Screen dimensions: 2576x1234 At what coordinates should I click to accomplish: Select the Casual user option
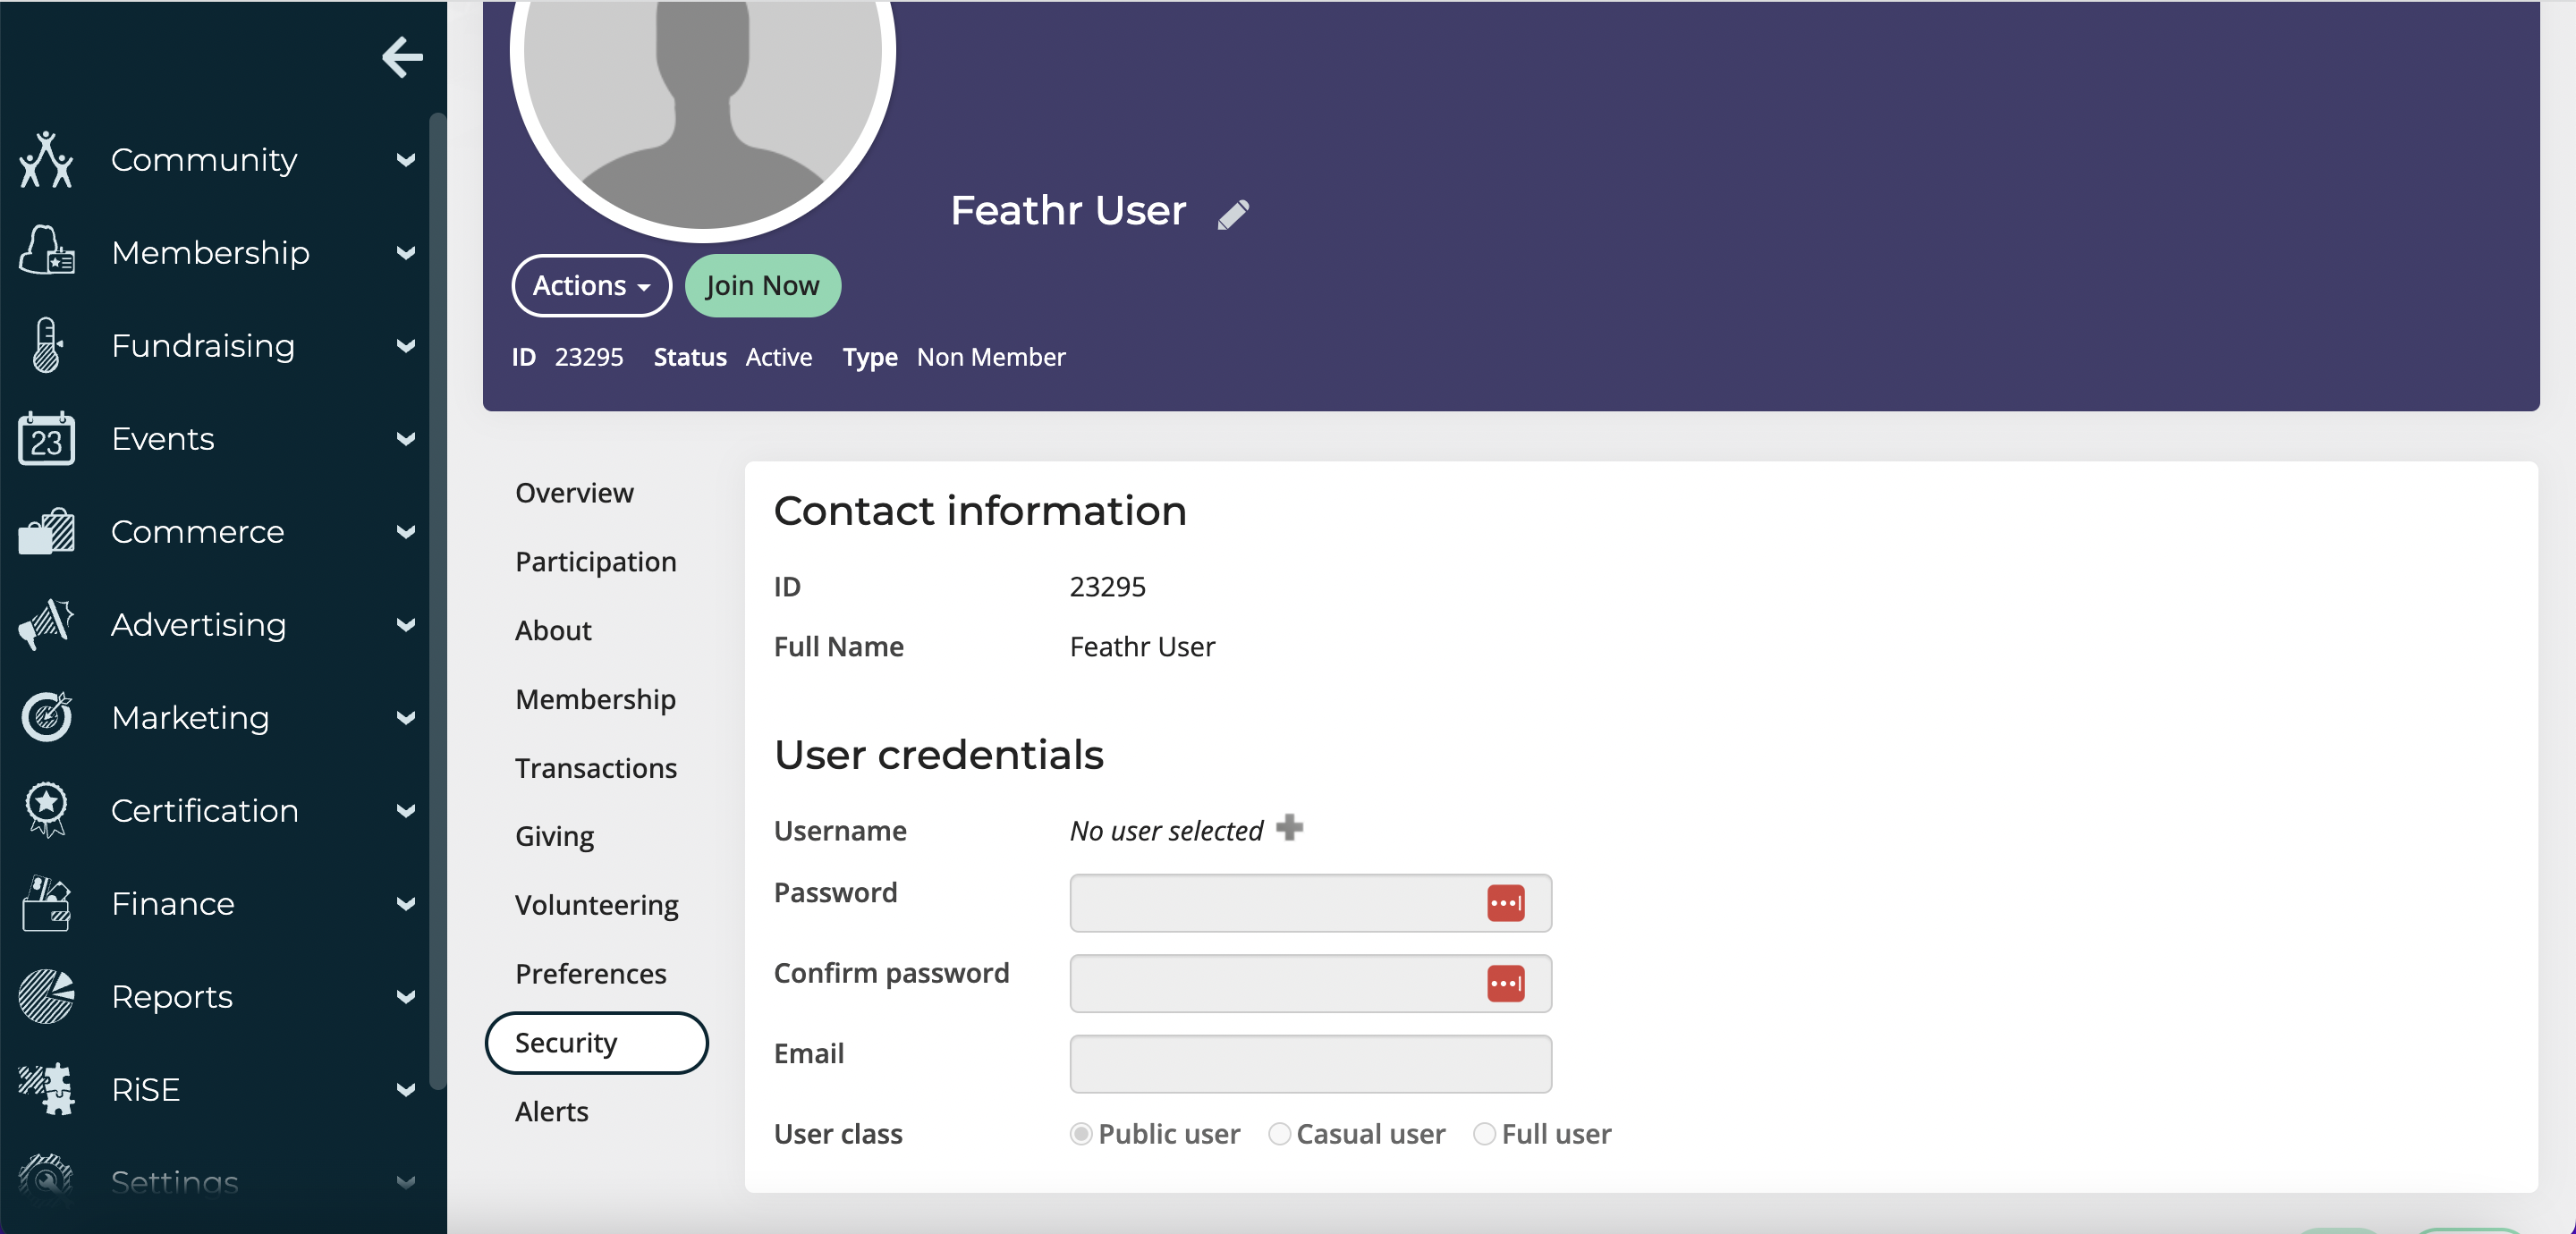1279,1134
